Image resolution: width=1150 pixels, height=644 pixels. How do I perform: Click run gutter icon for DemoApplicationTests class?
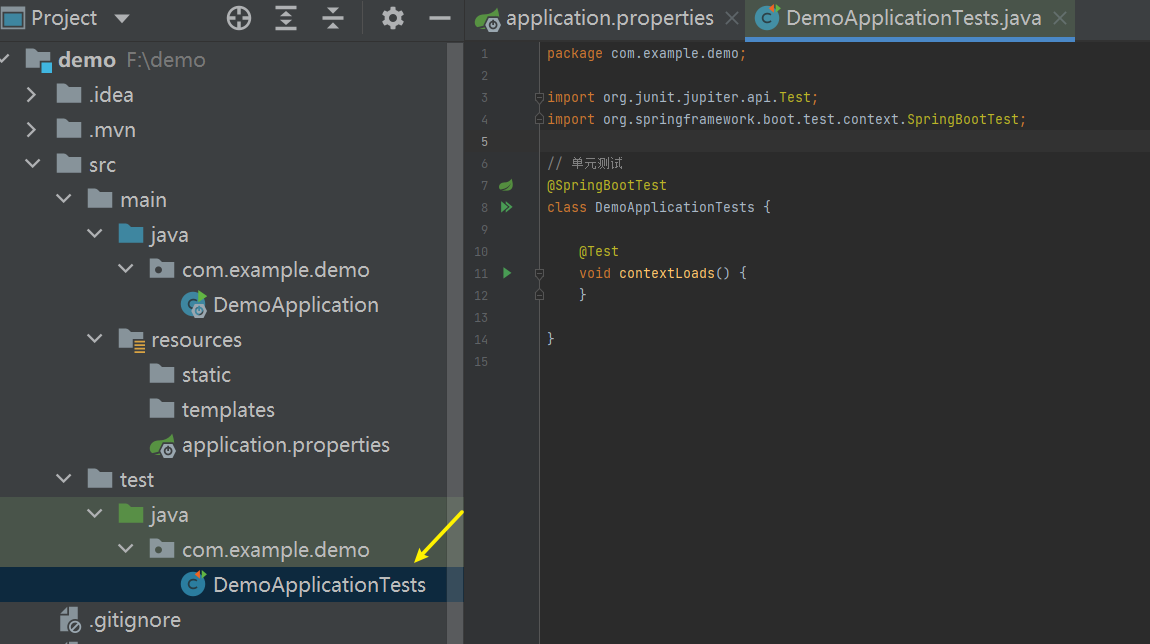pos(506,207)
